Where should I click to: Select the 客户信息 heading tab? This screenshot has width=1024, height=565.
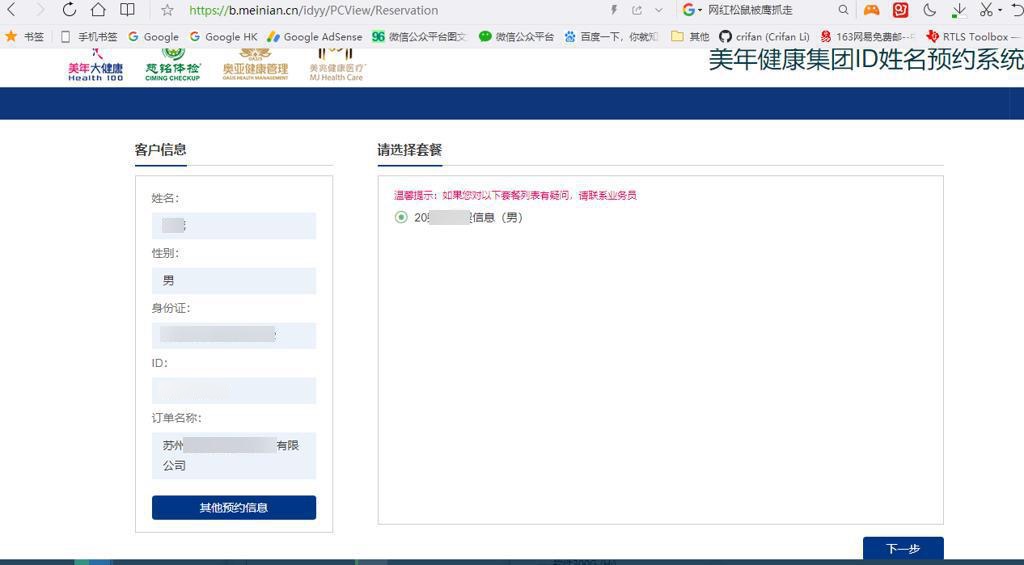(161, 150)
